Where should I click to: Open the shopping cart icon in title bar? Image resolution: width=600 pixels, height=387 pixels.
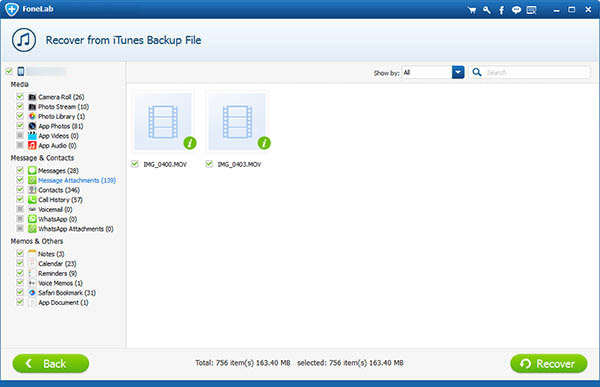coord(472,10)
